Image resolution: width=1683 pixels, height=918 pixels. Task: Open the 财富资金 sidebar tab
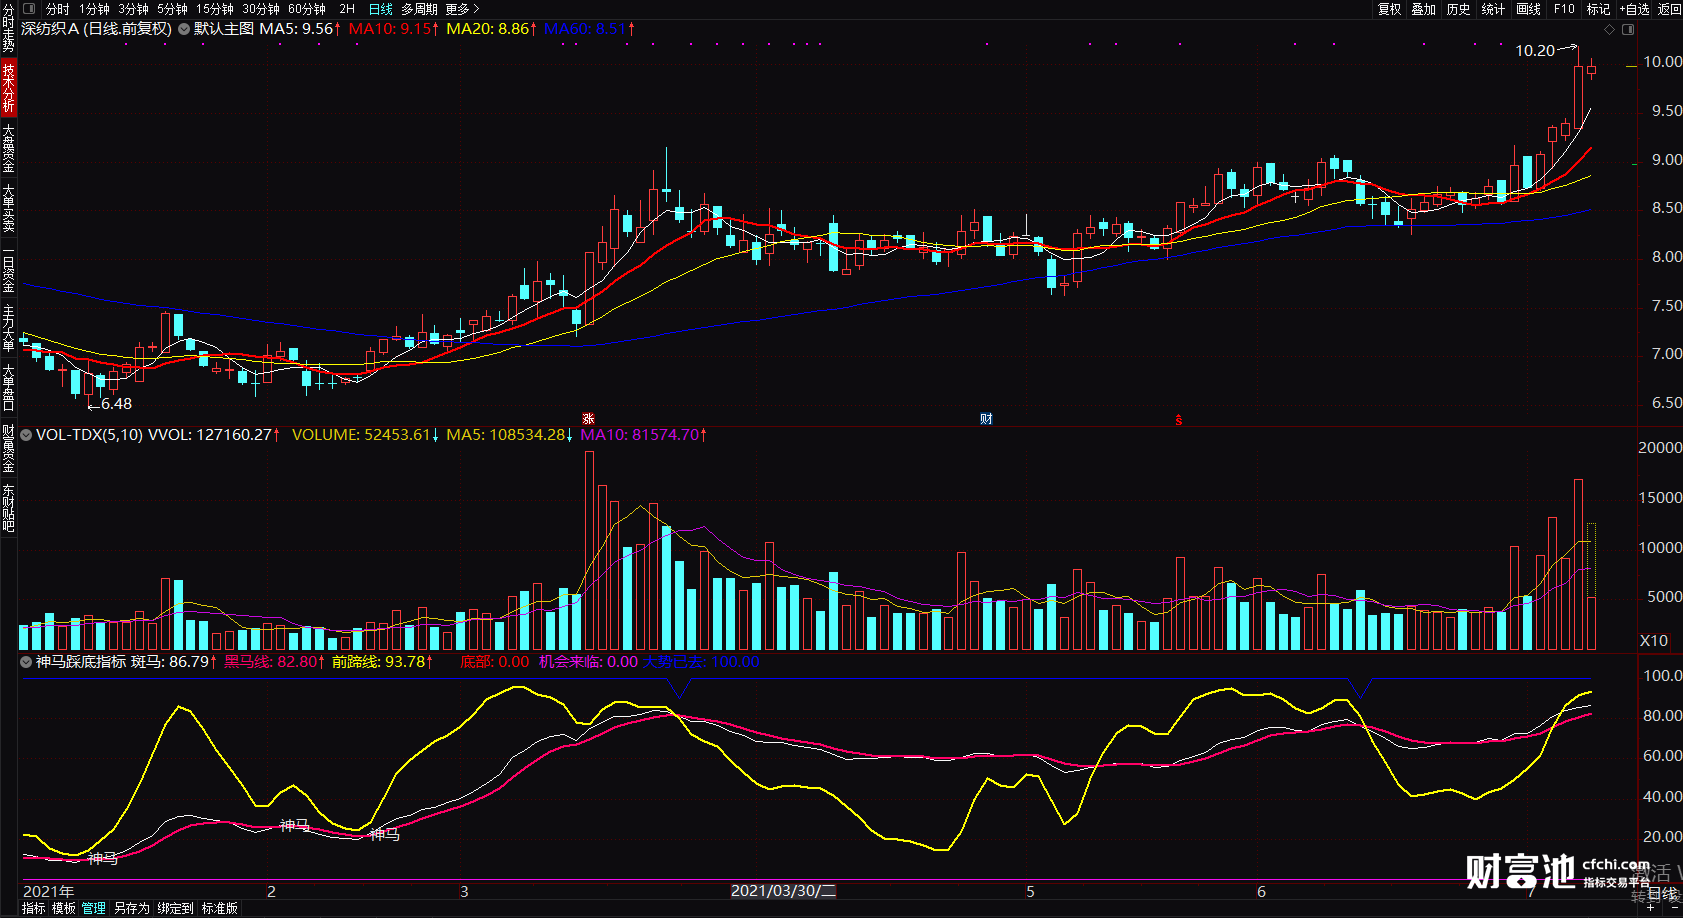8,448
